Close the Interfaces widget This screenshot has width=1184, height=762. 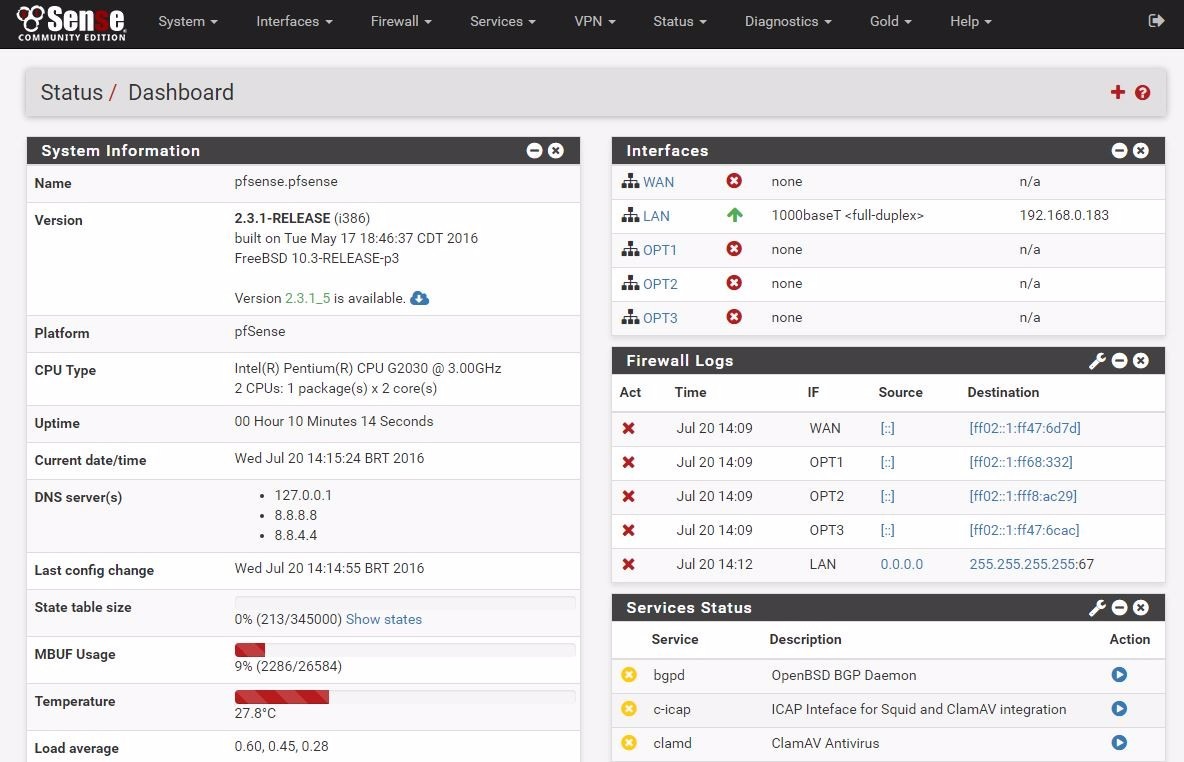point(1141,150)
